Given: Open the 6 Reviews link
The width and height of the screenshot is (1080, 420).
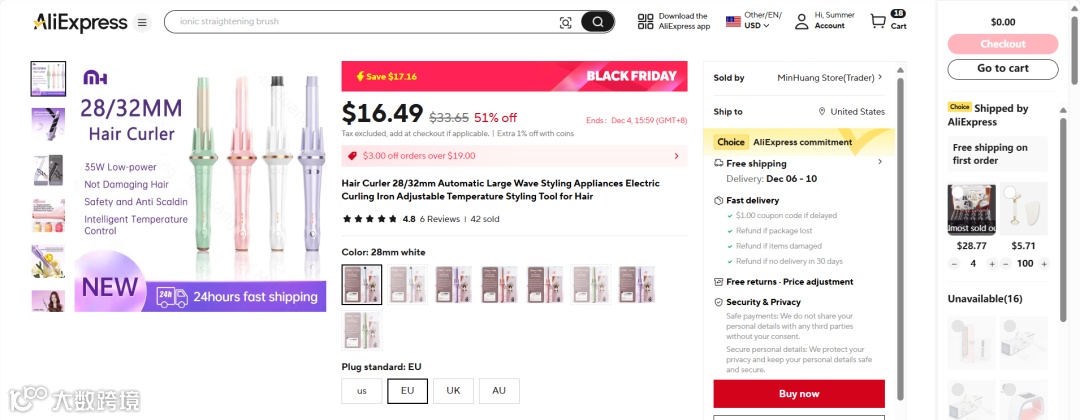Looking at the screenshot, I should (439, 219).
